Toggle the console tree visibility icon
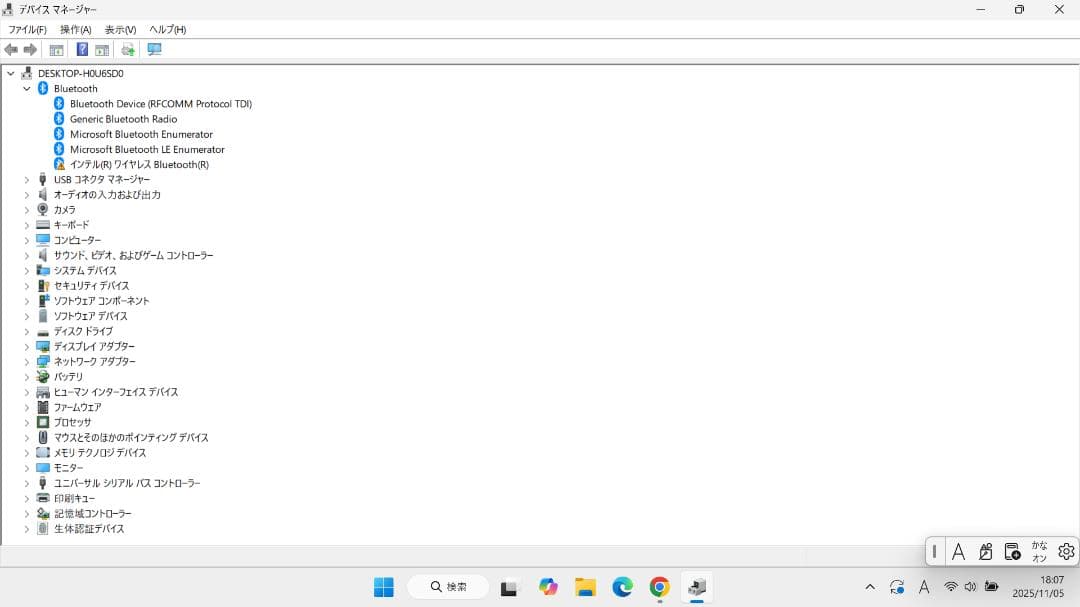This screenshot has width=1080, height=607. [55, 49]
